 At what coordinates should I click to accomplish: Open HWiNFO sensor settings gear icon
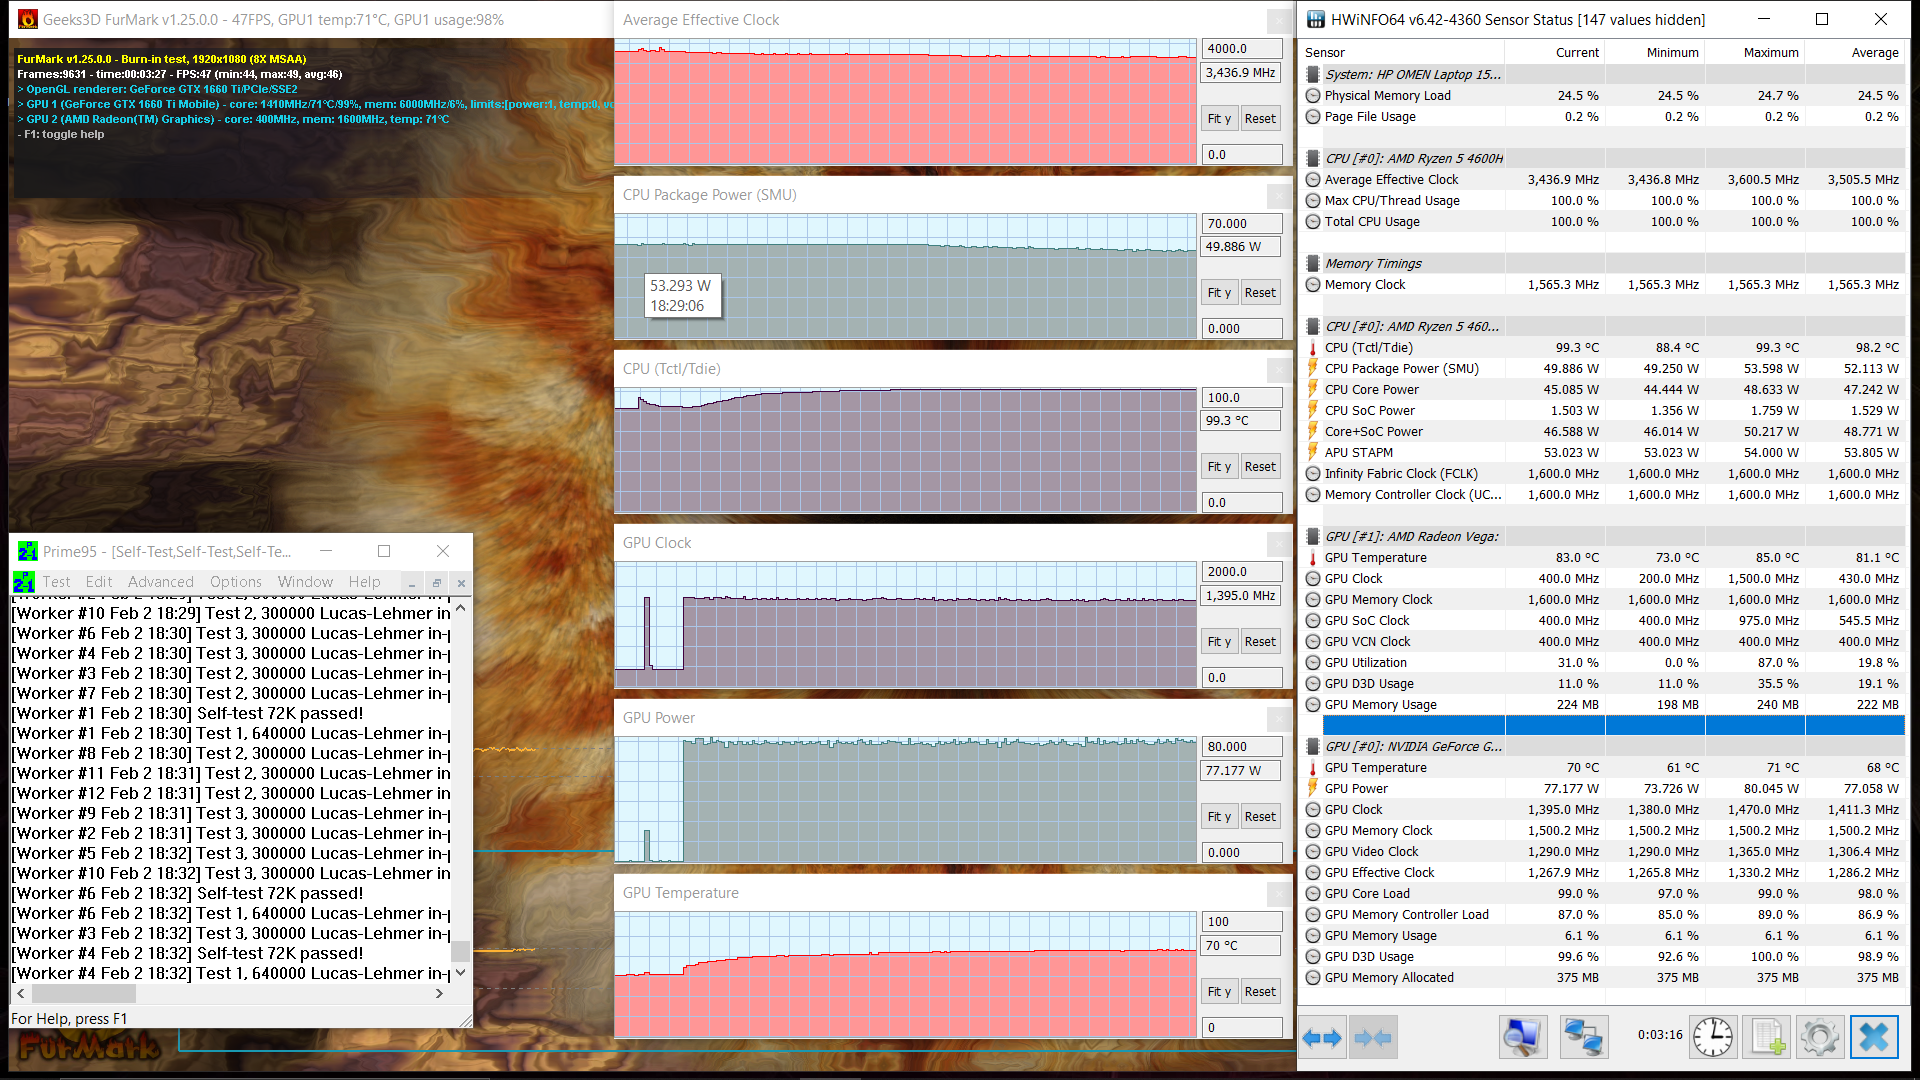point(1819,1037)
